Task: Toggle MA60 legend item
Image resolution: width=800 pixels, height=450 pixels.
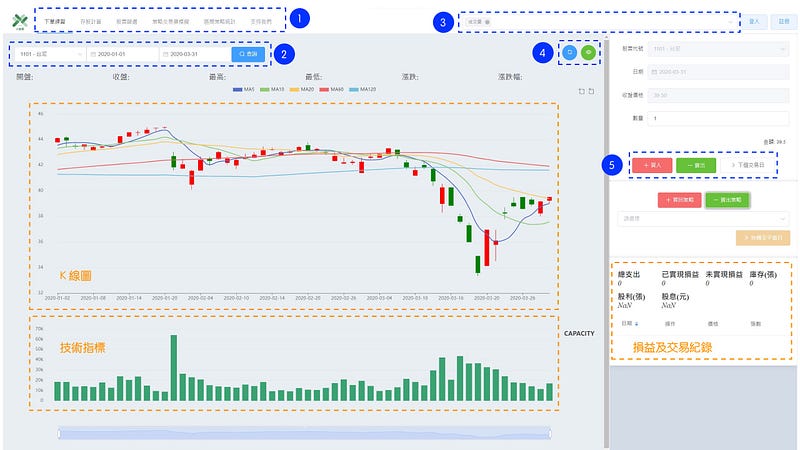Action: coord(332,89)
